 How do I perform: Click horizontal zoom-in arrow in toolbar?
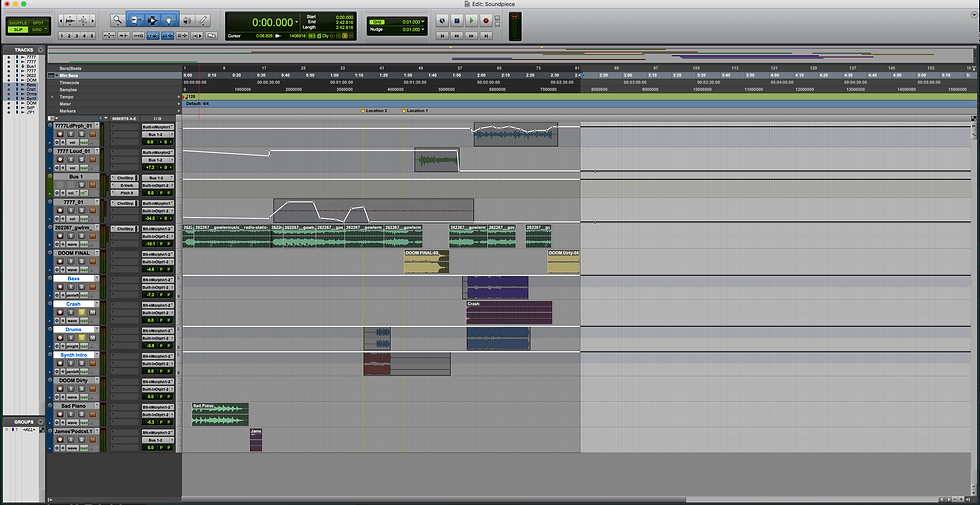tap(92, 21)
